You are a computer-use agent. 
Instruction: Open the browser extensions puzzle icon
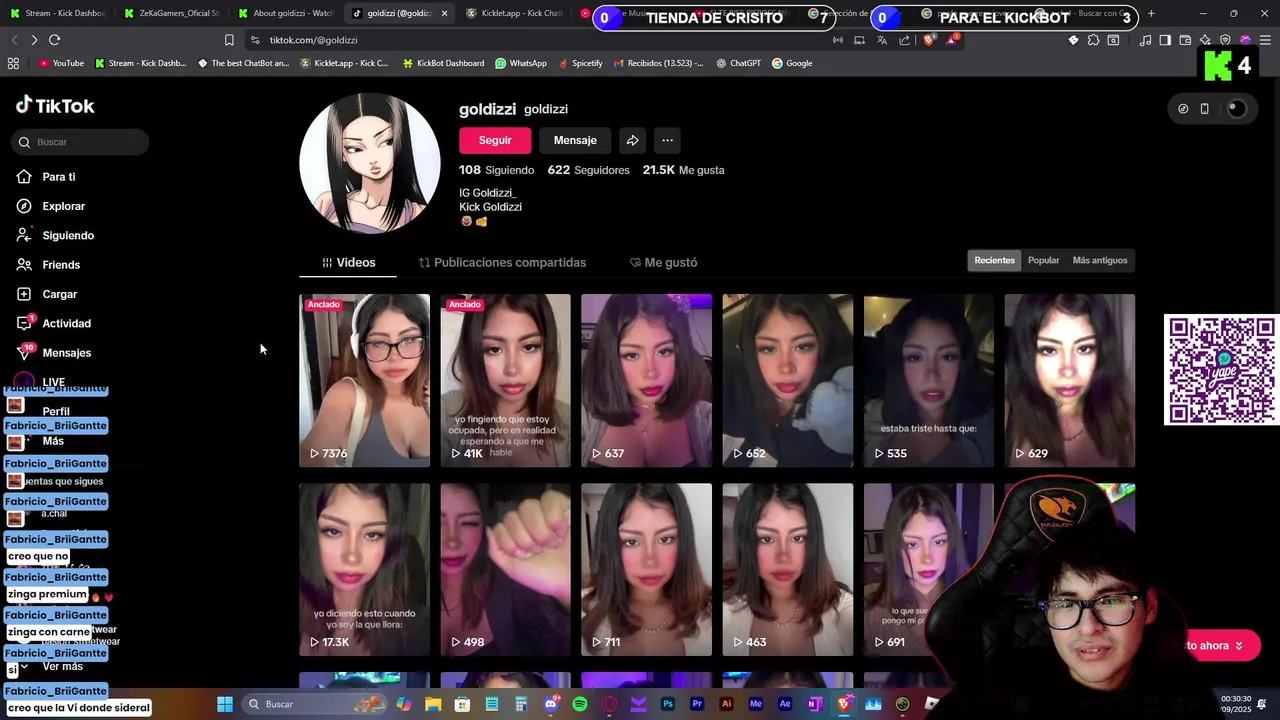(1093, 40)
